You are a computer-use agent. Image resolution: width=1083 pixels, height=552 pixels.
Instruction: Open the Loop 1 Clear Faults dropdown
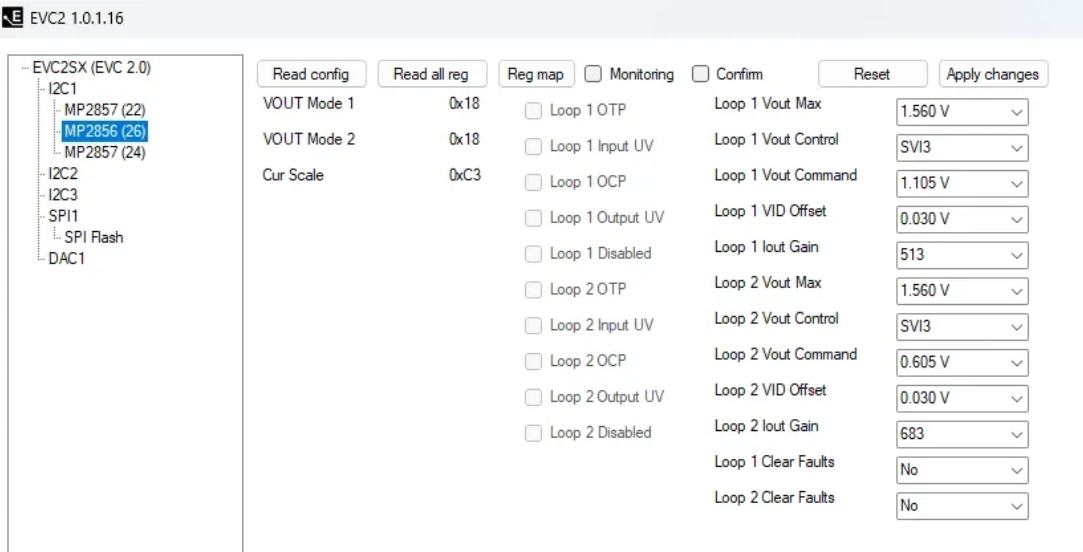point(962,470)
